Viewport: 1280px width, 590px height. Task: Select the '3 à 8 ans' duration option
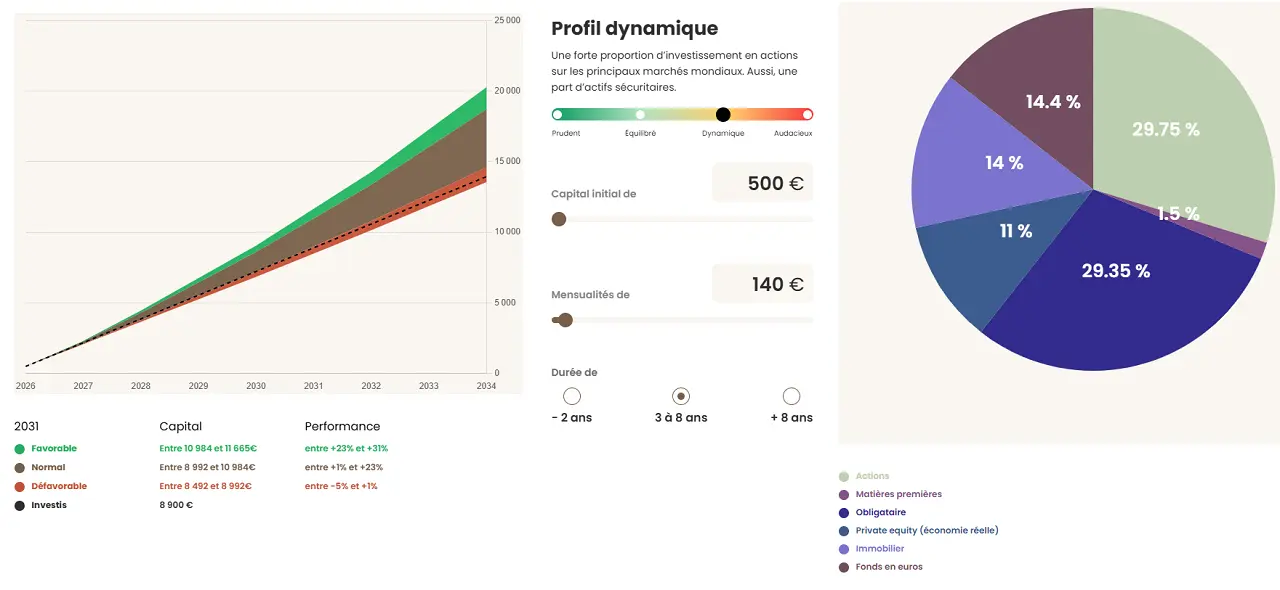tap(681, 396)
